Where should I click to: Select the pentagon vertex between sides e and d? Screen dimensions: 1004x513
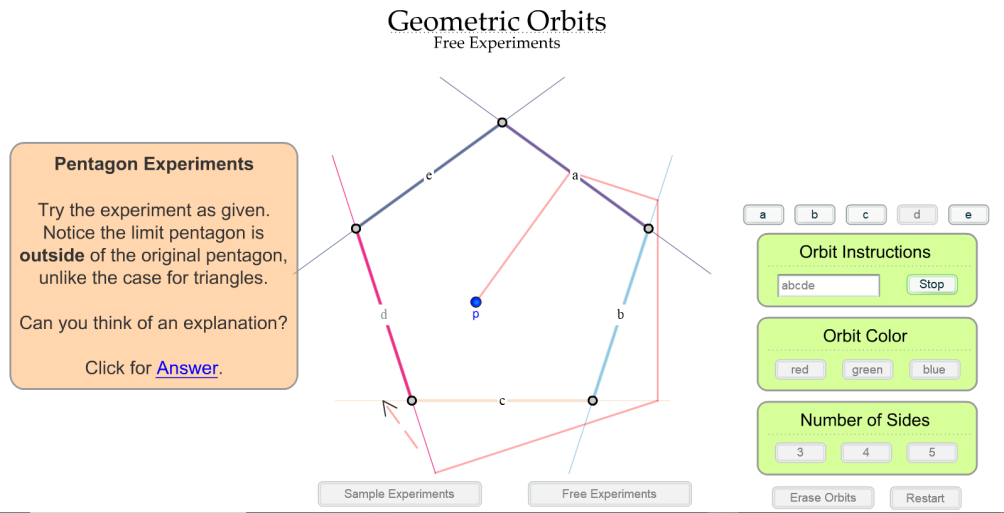point(356,228)
